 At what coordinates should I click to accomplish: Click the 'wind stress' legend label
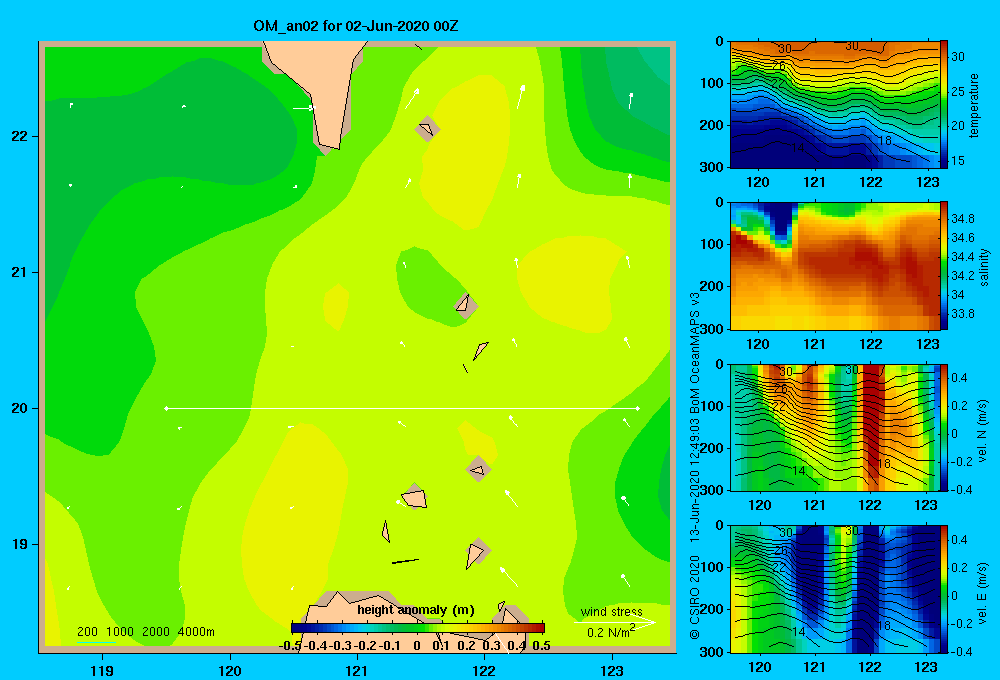pyautogui.click(x=611, y=612)
